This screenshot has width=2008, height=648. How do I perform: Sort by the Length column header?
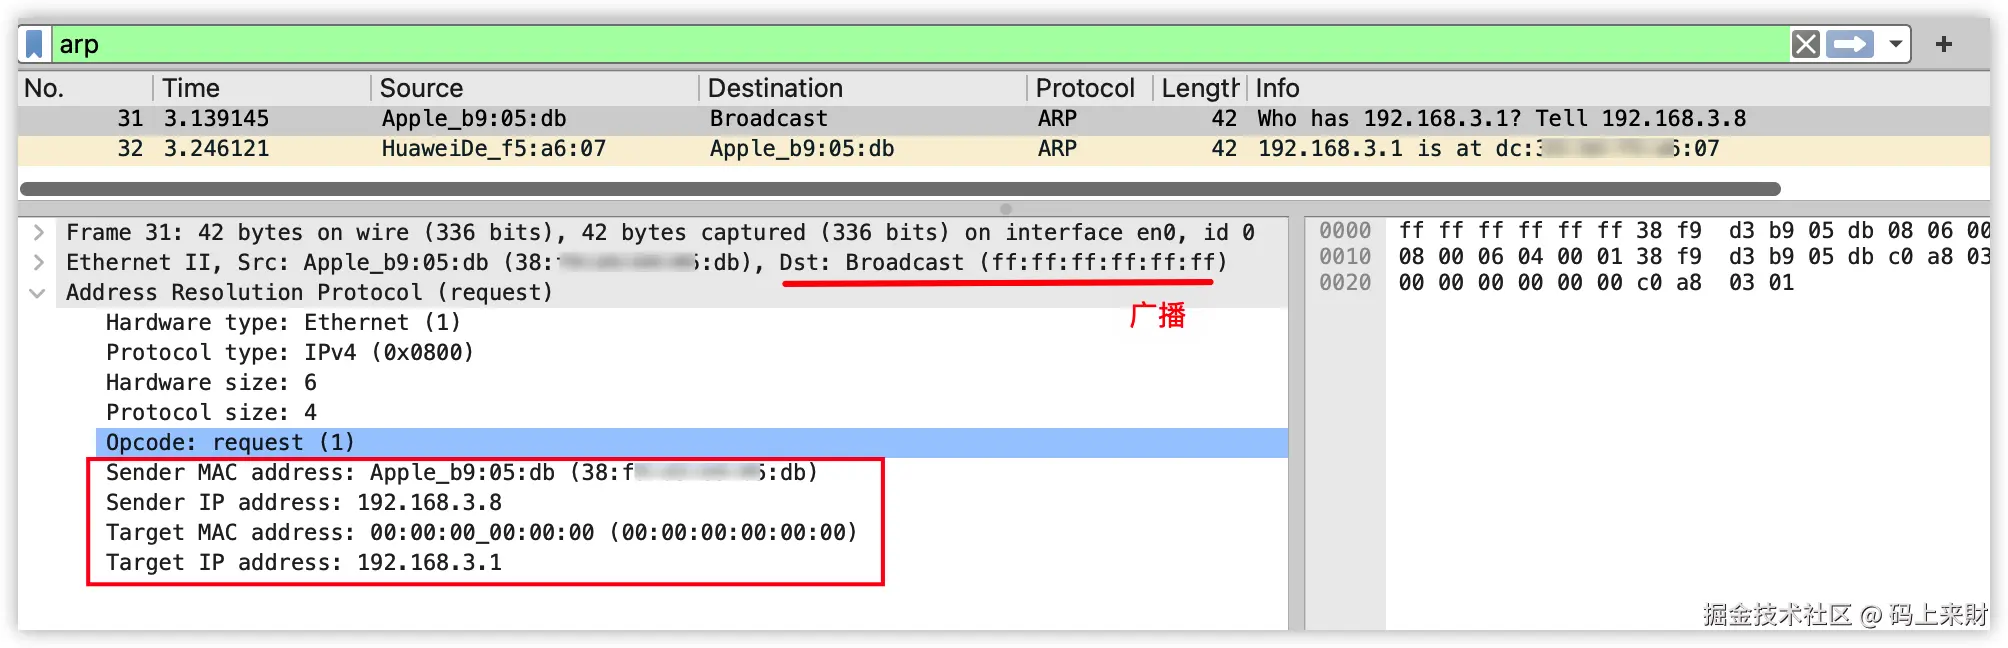point(1200,88)
